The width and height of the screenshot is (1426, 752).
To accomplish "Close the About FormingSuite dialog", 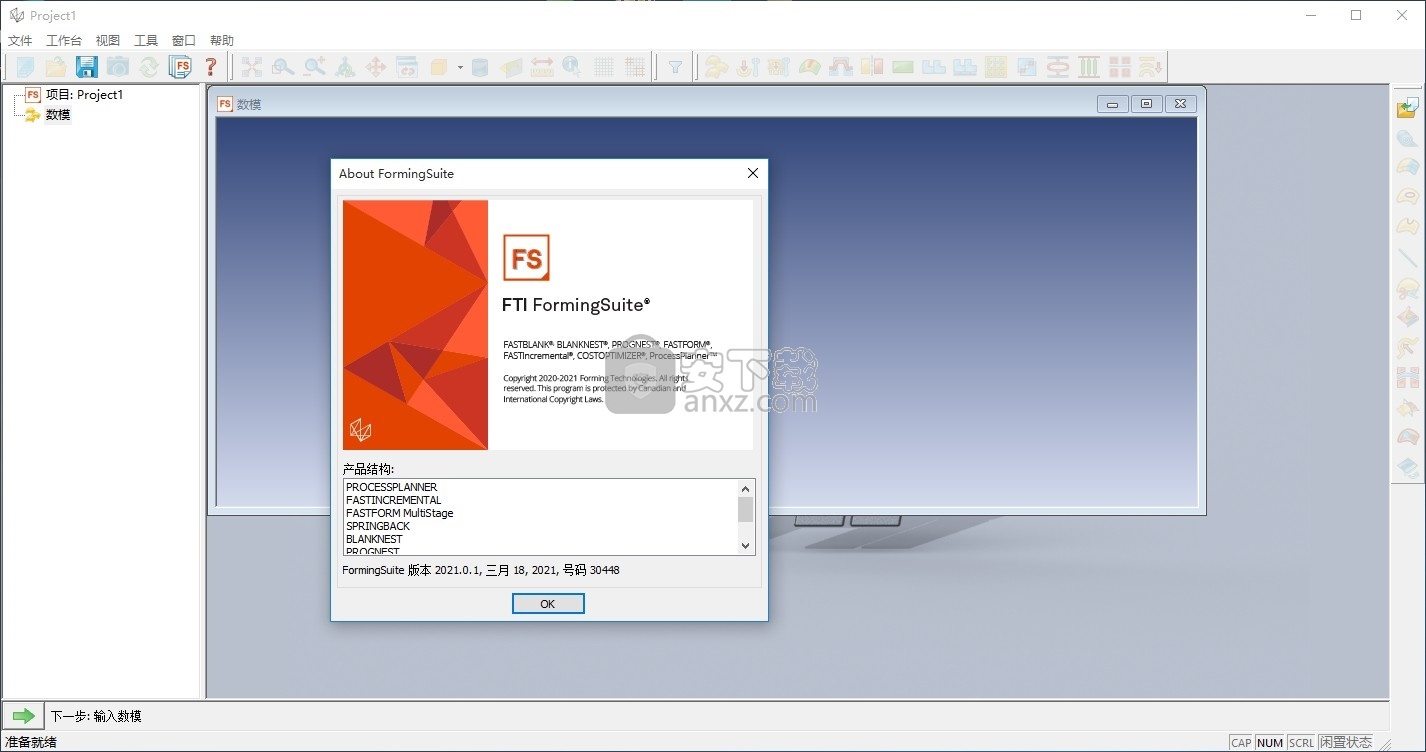I will (753, 173).
